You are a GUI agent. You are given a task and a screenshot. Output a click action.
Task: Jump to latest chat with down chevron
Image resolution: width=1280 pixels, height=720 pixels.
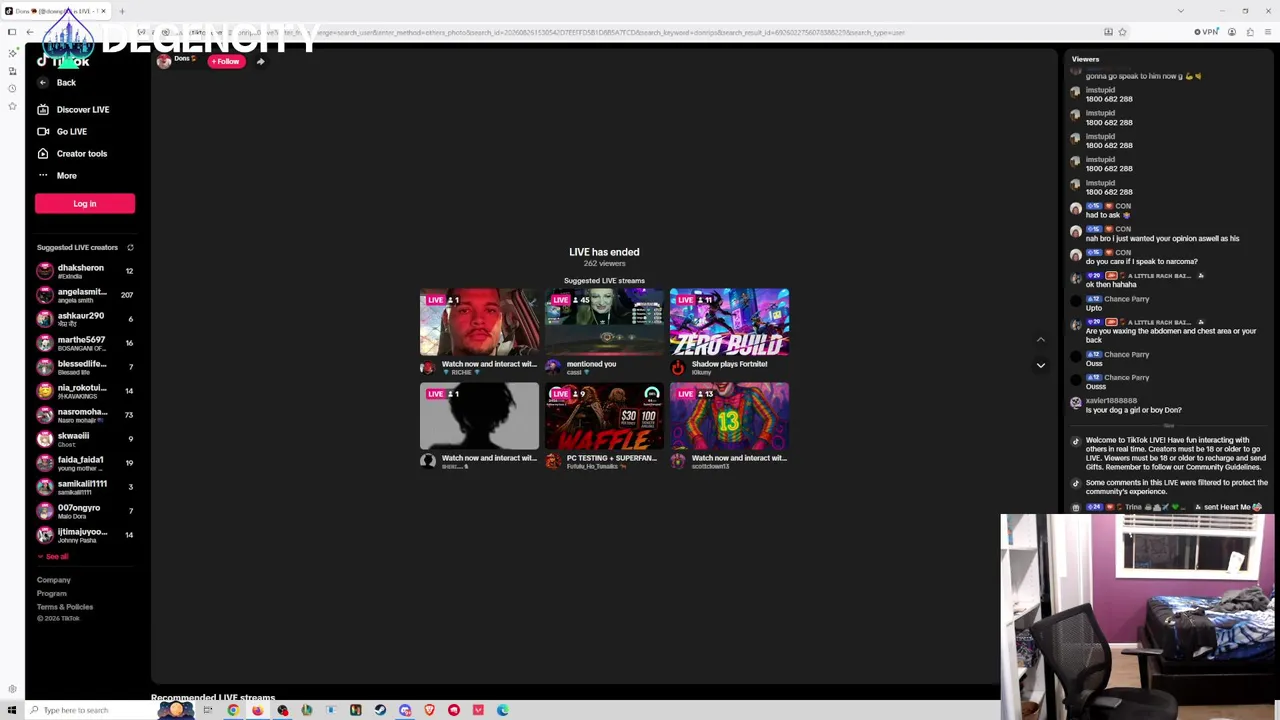pos(1040,366)
